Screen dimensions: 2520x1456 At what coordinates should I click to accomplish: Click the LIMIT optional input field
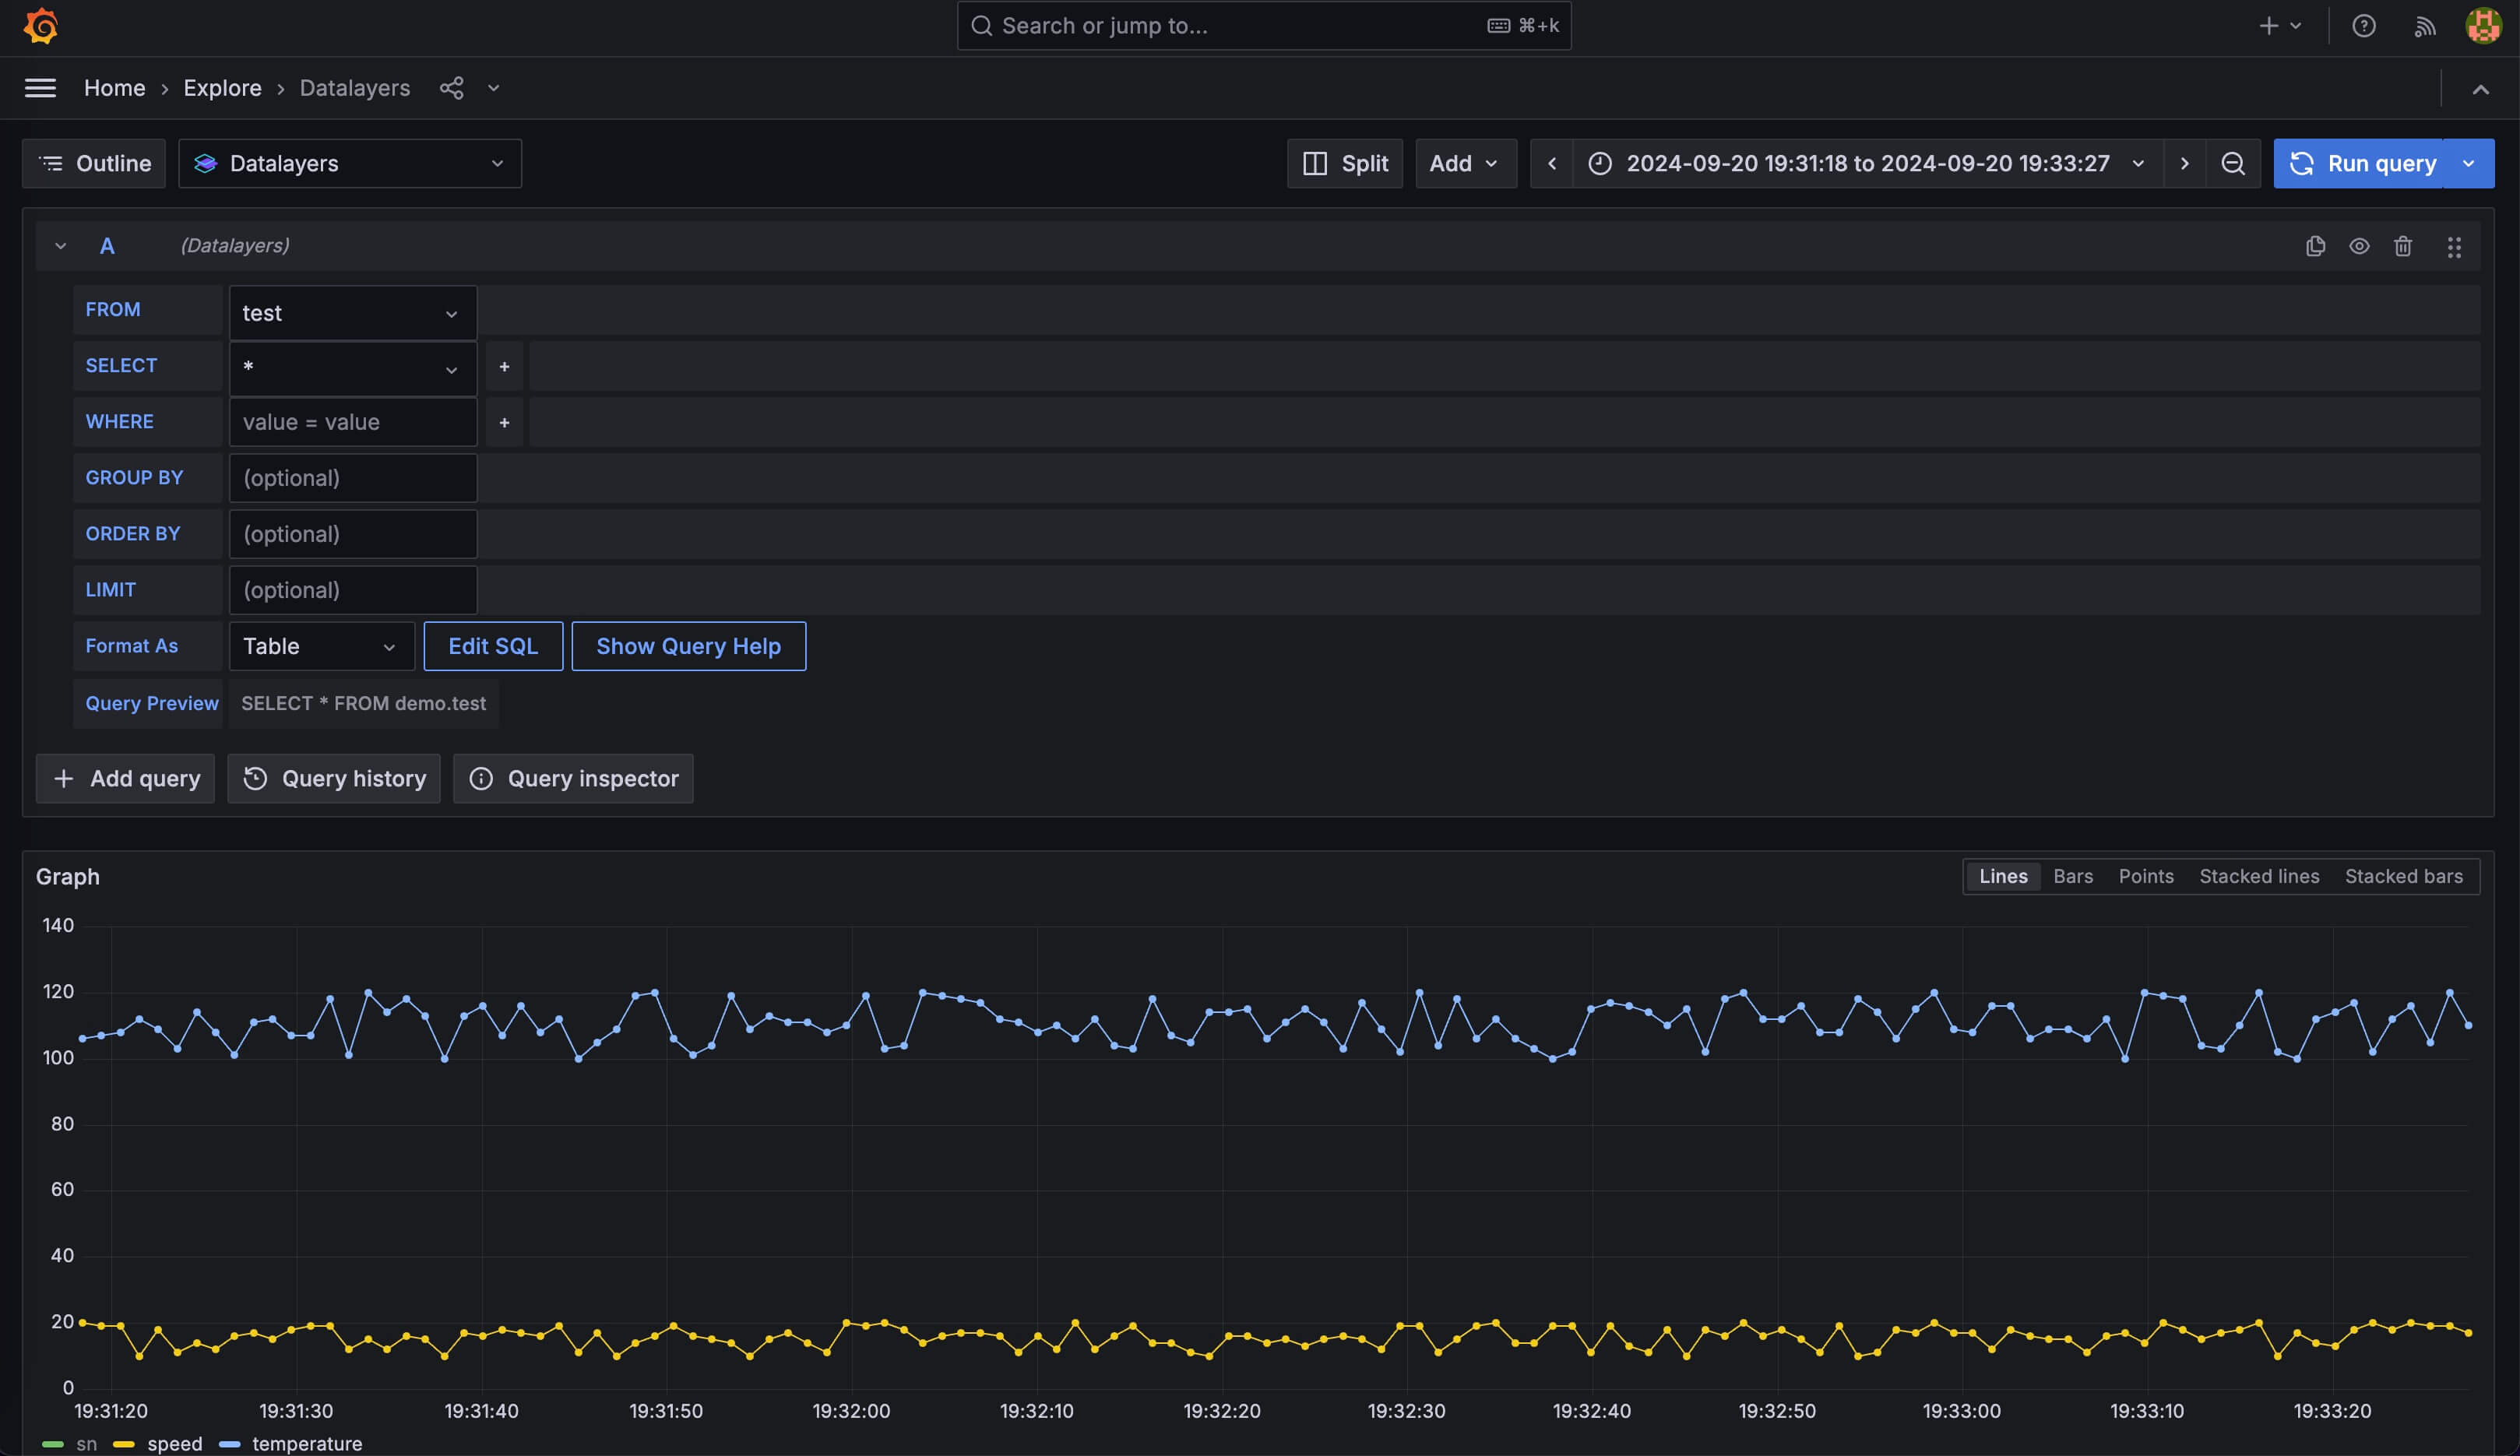tap(352, 590)
